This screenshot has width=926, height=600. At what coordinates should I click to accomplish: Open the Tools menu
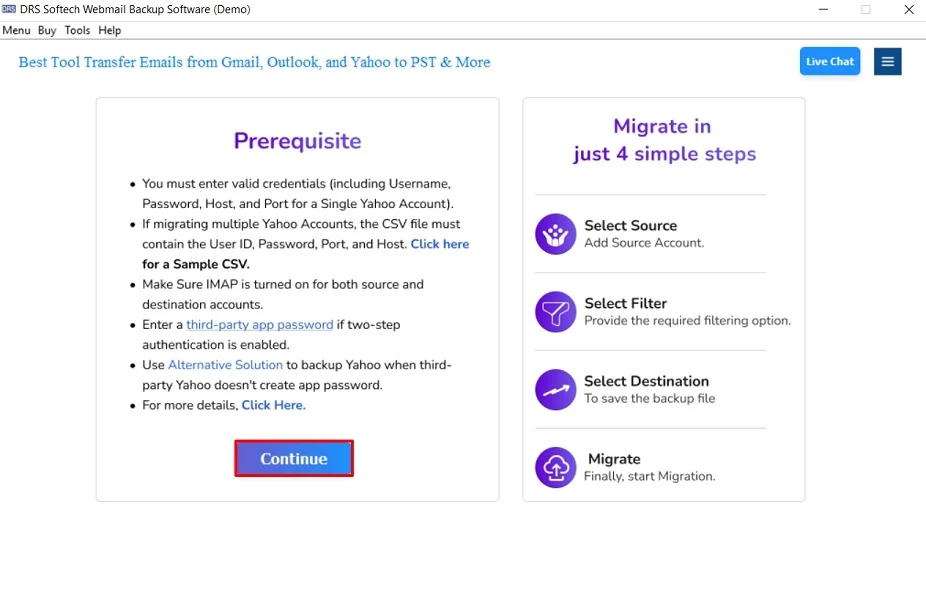[77, 30]
